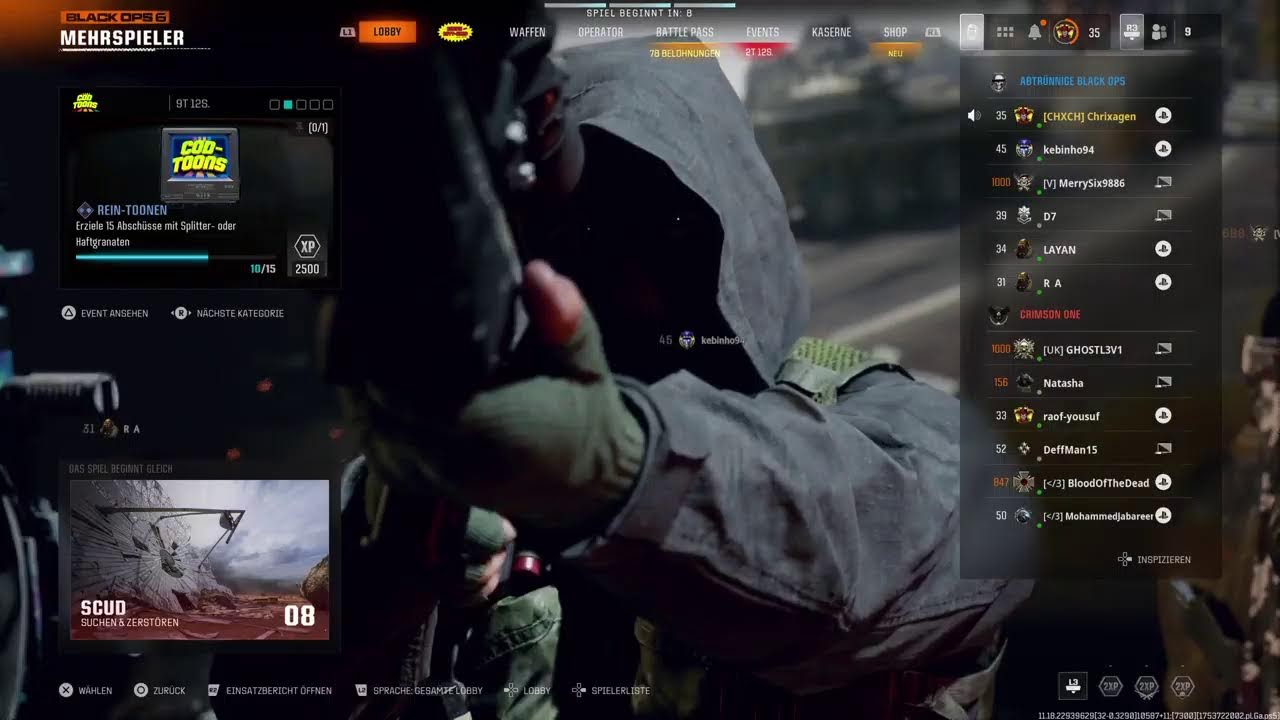Select the first 2XP token icon at bottom
1280x720 pixels.
(1110, 686)
